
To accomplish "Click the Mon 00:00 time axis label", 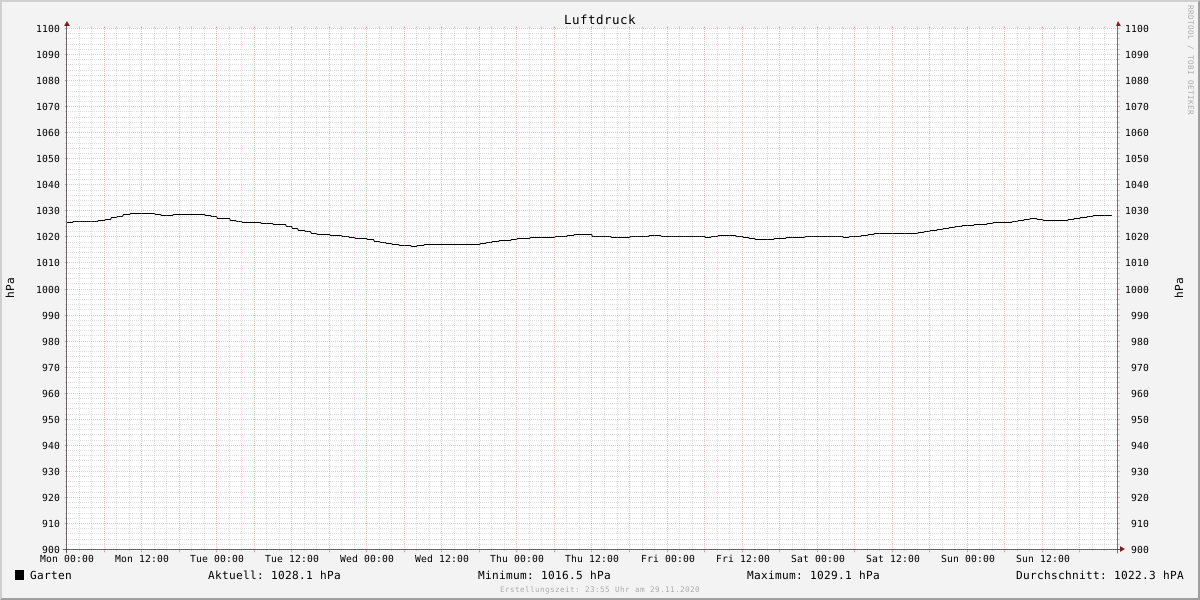I will 67,559.
